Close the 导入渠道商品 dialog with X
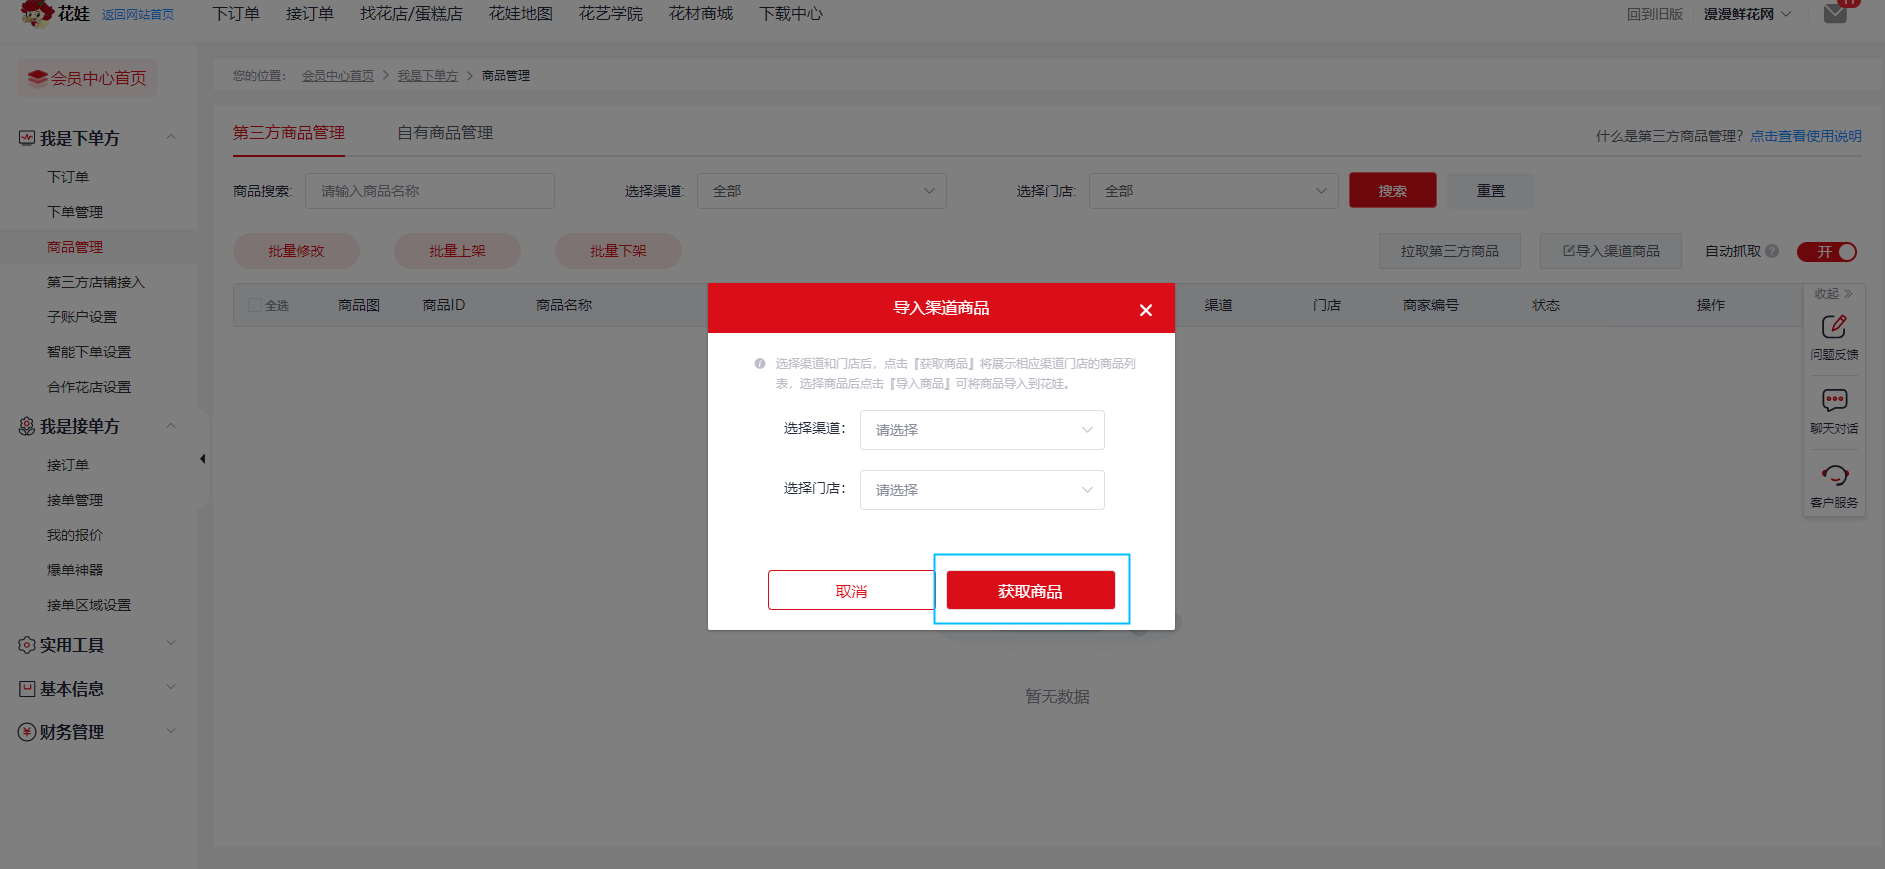Image resolution: width=1885 pixels, height=869 pixels. click(1146, 310)
